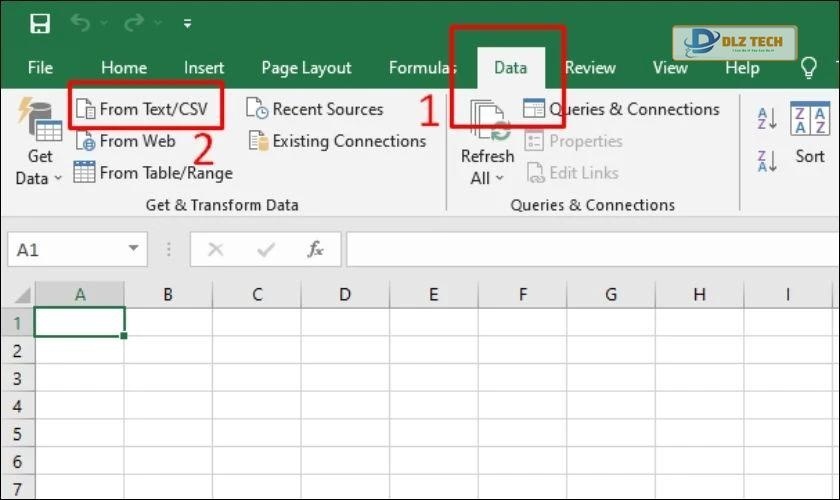Click From Table/Range icon
This screenshot has width=840, height=500.
tap(85, 173)
